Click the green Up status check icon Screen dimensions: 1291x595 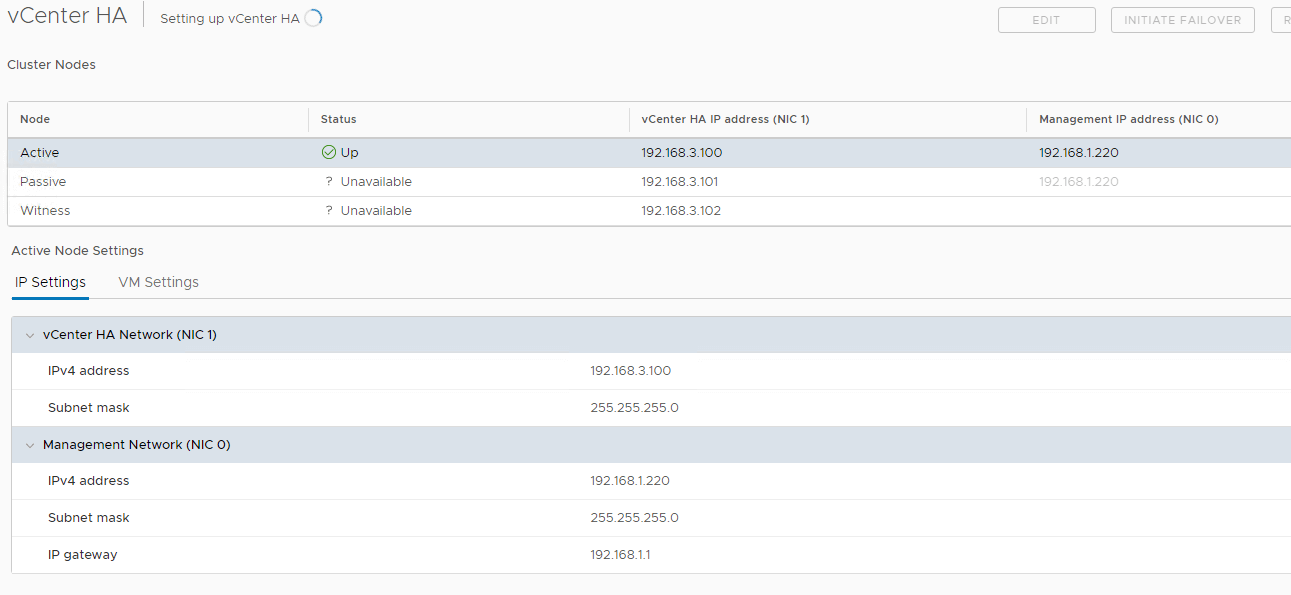click(x=328, y=153)
